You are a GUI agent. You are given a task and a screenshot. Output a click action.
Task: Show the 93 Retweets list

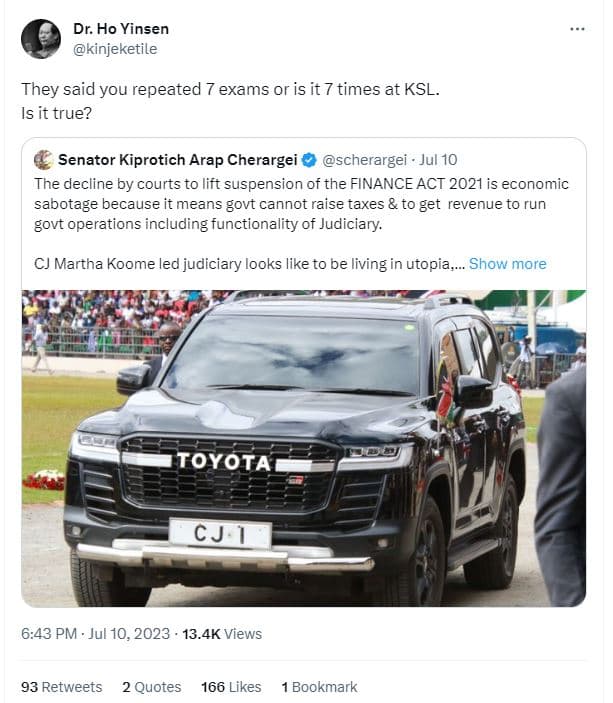pos(62,687)
